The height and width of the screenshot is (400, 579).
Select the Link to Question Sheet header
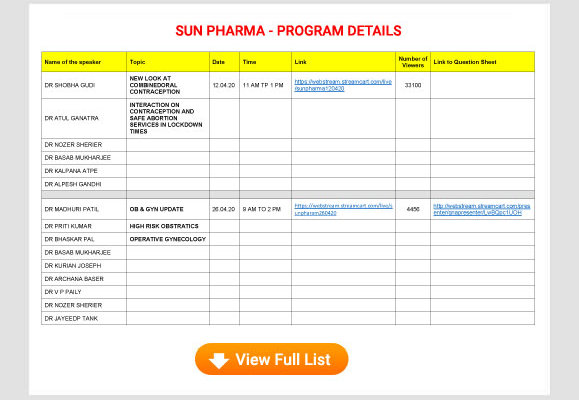click(482, 62)
